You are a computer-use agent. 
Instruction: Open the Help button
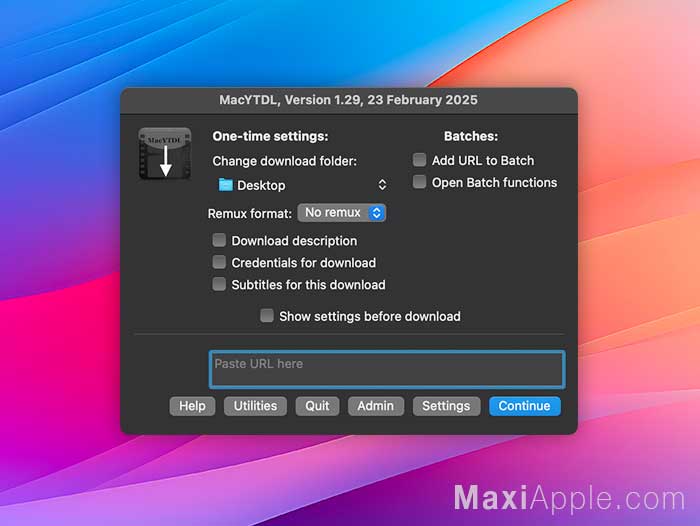pos(192,406)
